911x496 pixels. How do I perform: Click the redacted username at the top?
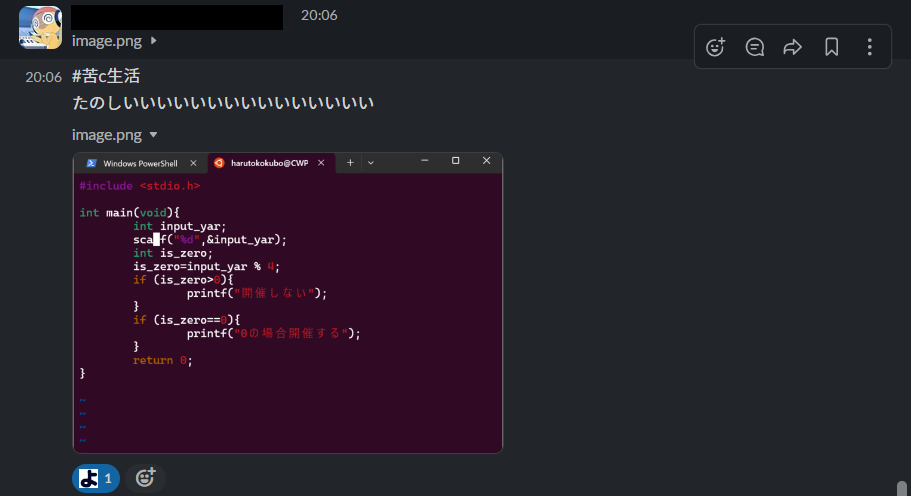point(177,17)
